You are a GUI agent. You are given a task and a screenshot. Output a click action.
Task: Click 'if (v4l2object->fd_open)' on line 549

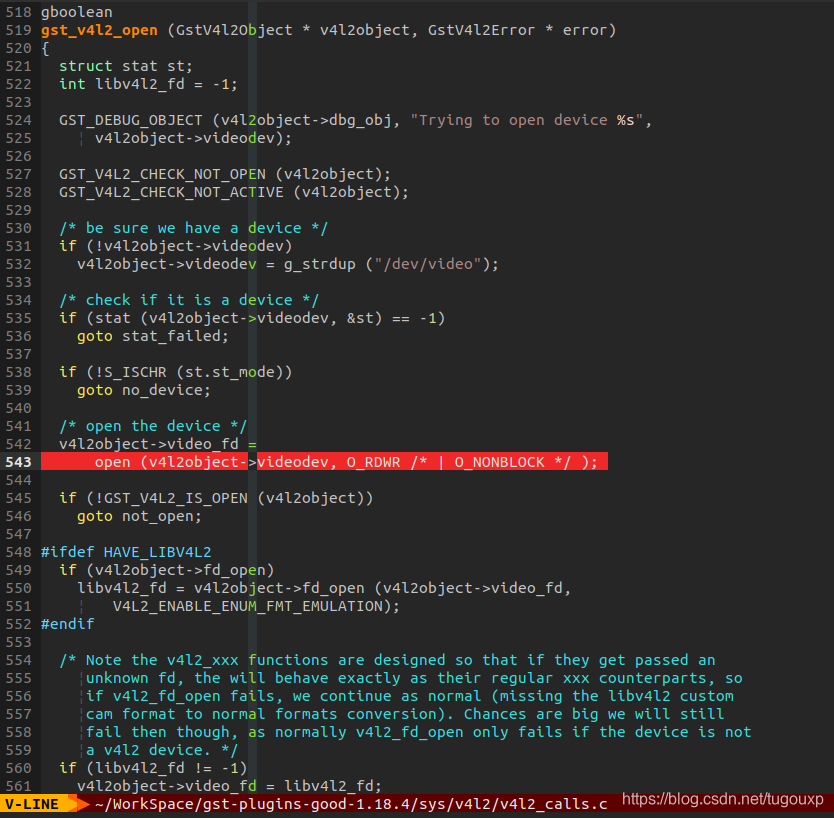coord(166,570)
